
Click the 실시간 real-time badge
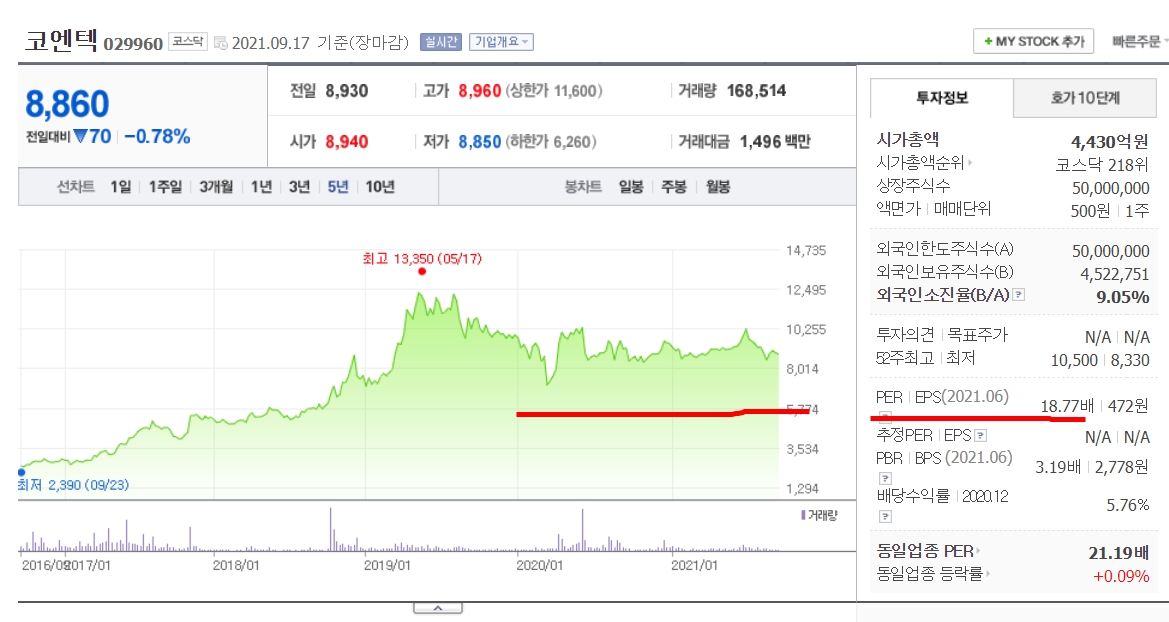tap(441, 42)
